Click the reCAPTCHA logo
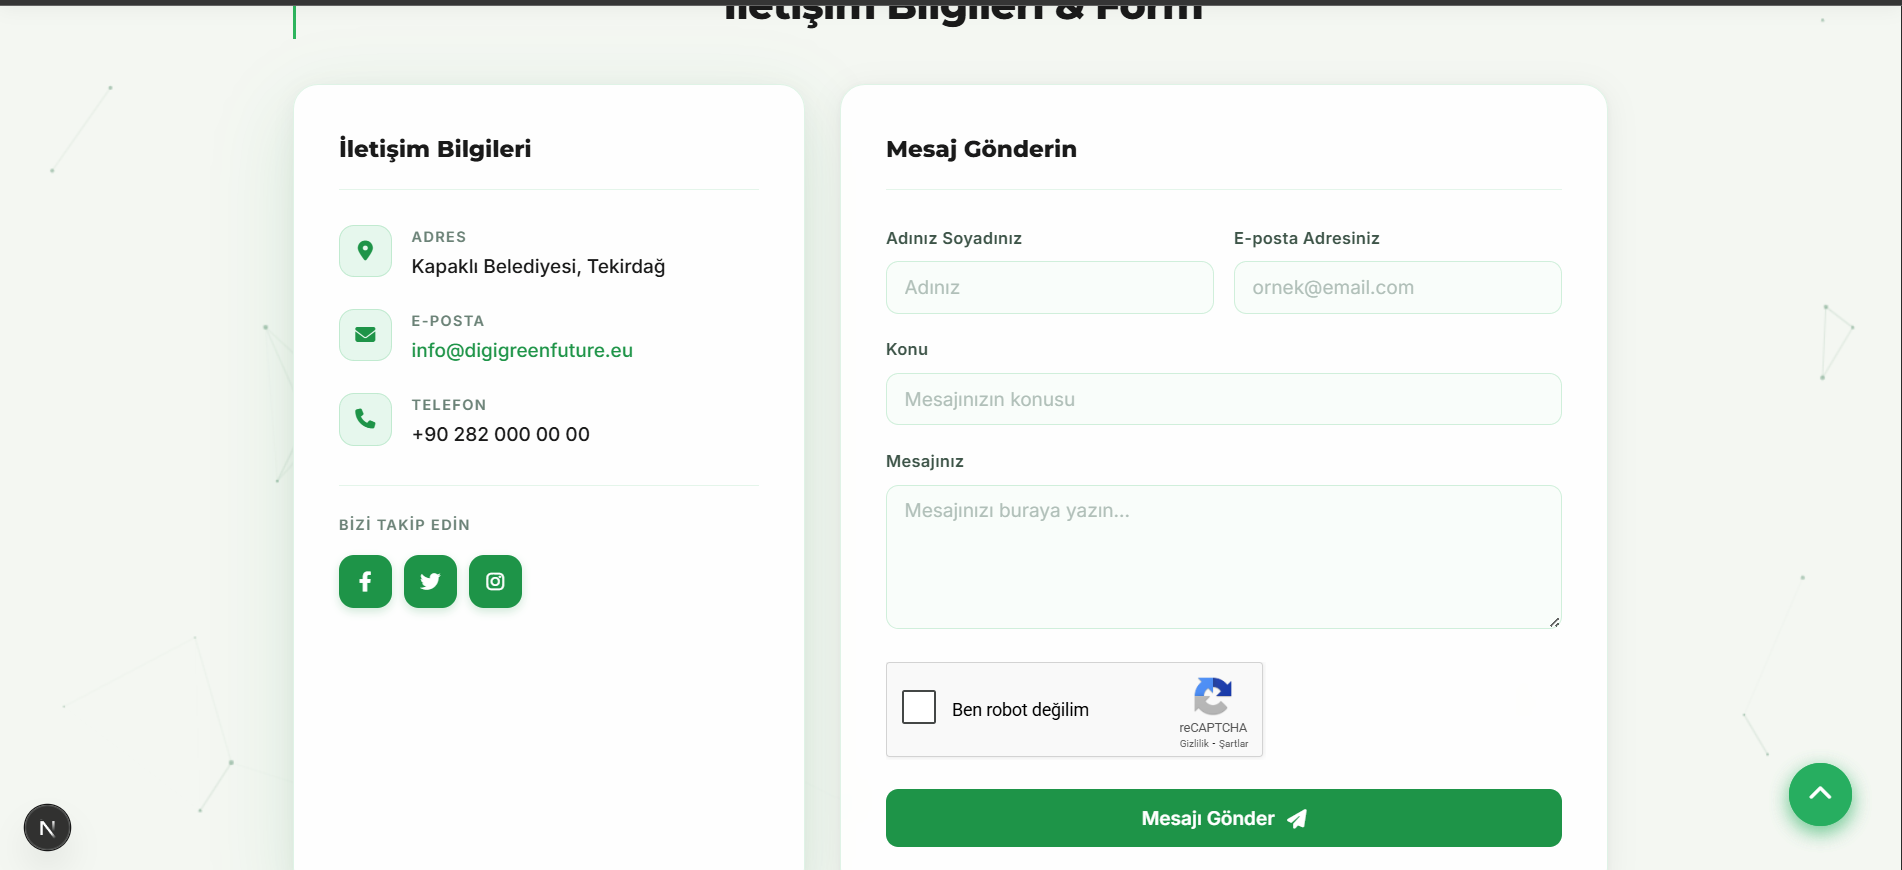Screen dimensions: 1902x870 1212,696
